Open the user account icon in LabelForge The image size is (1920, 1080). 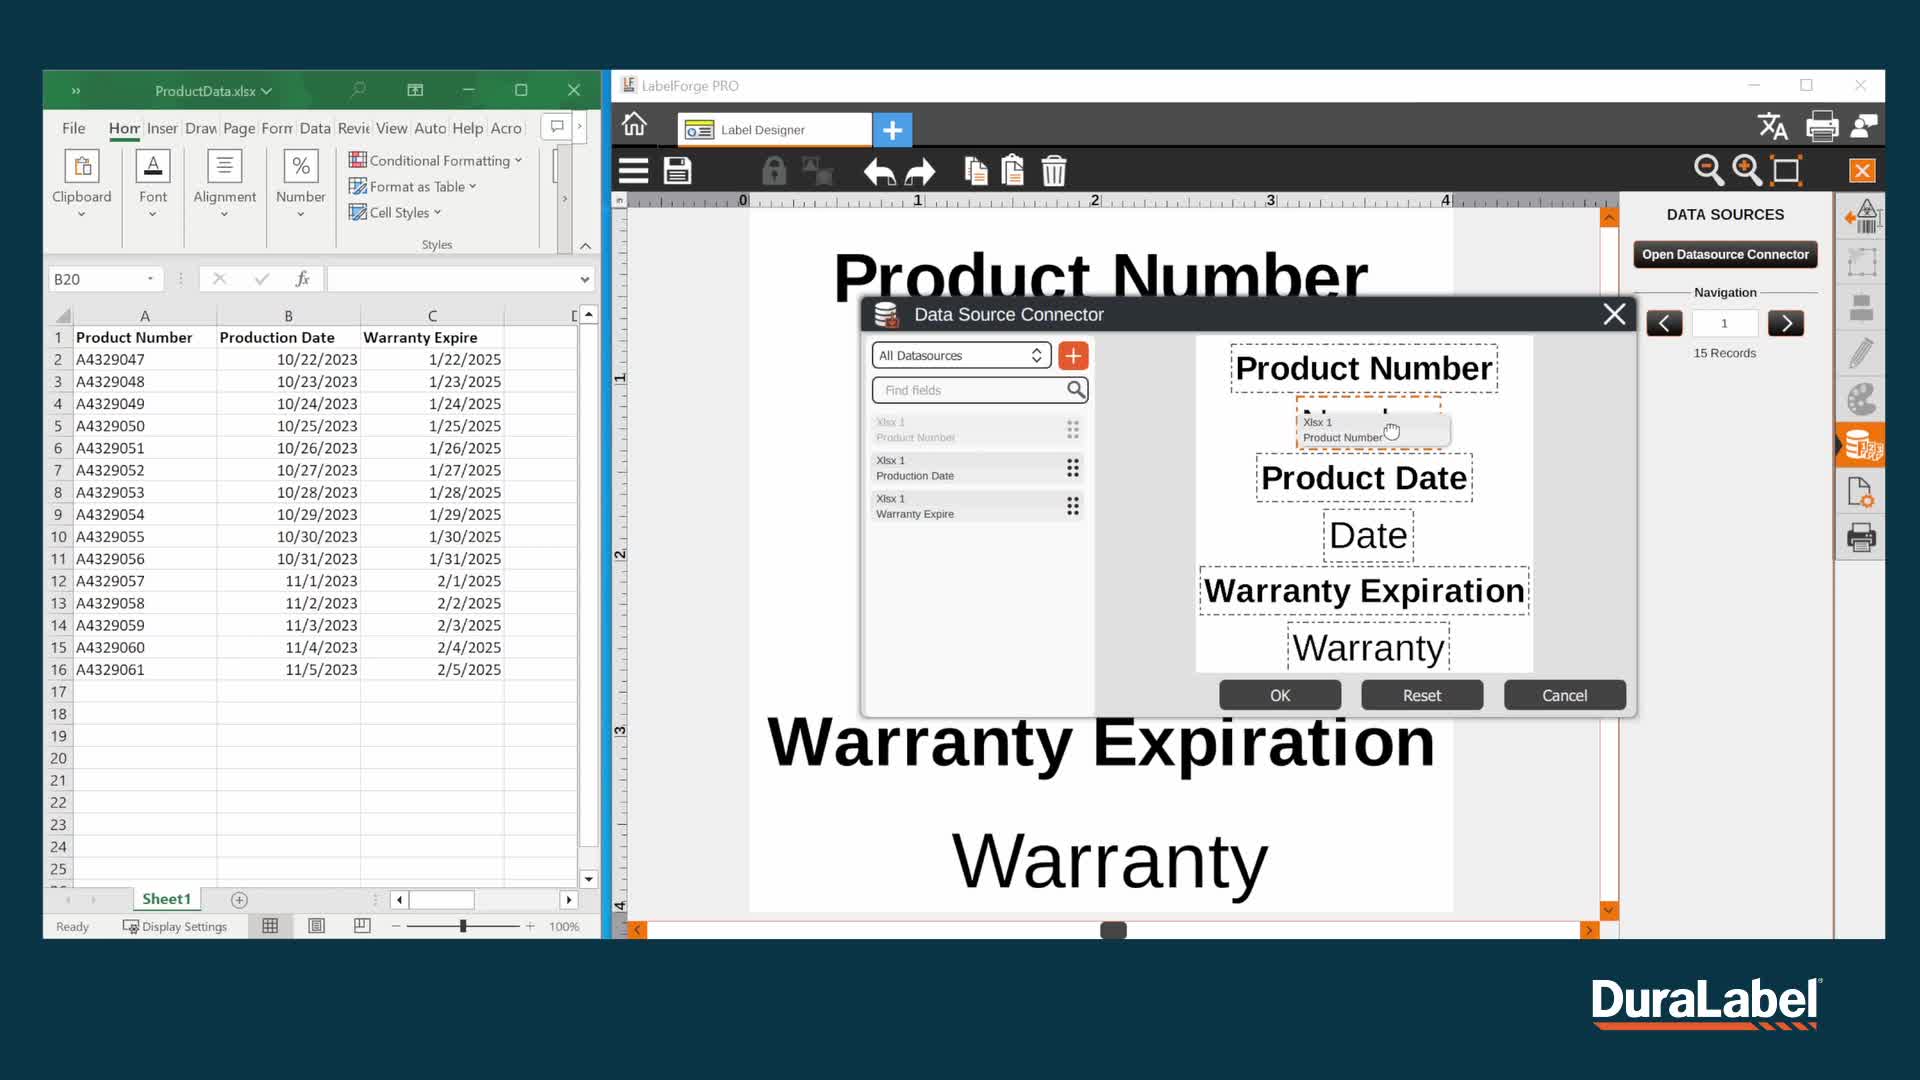point(1864,126)
